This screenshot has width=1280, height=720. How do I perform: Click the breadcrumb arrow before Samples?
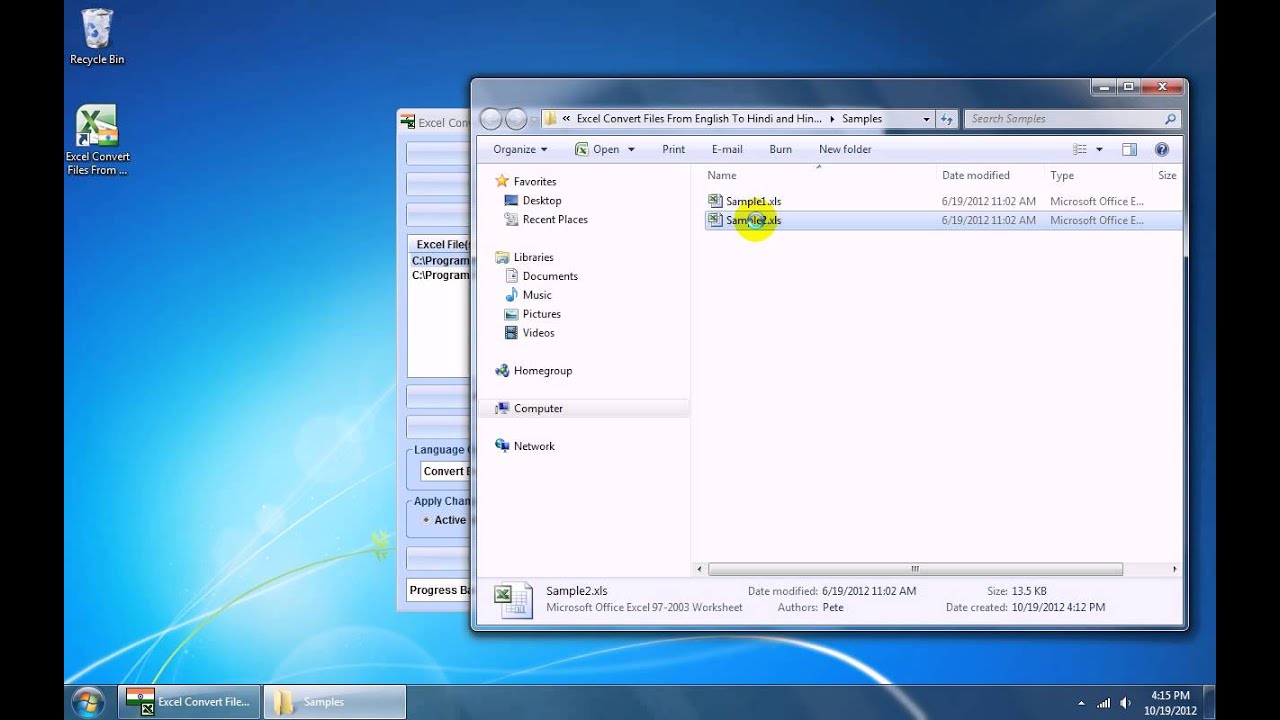(x=832, y=119)
